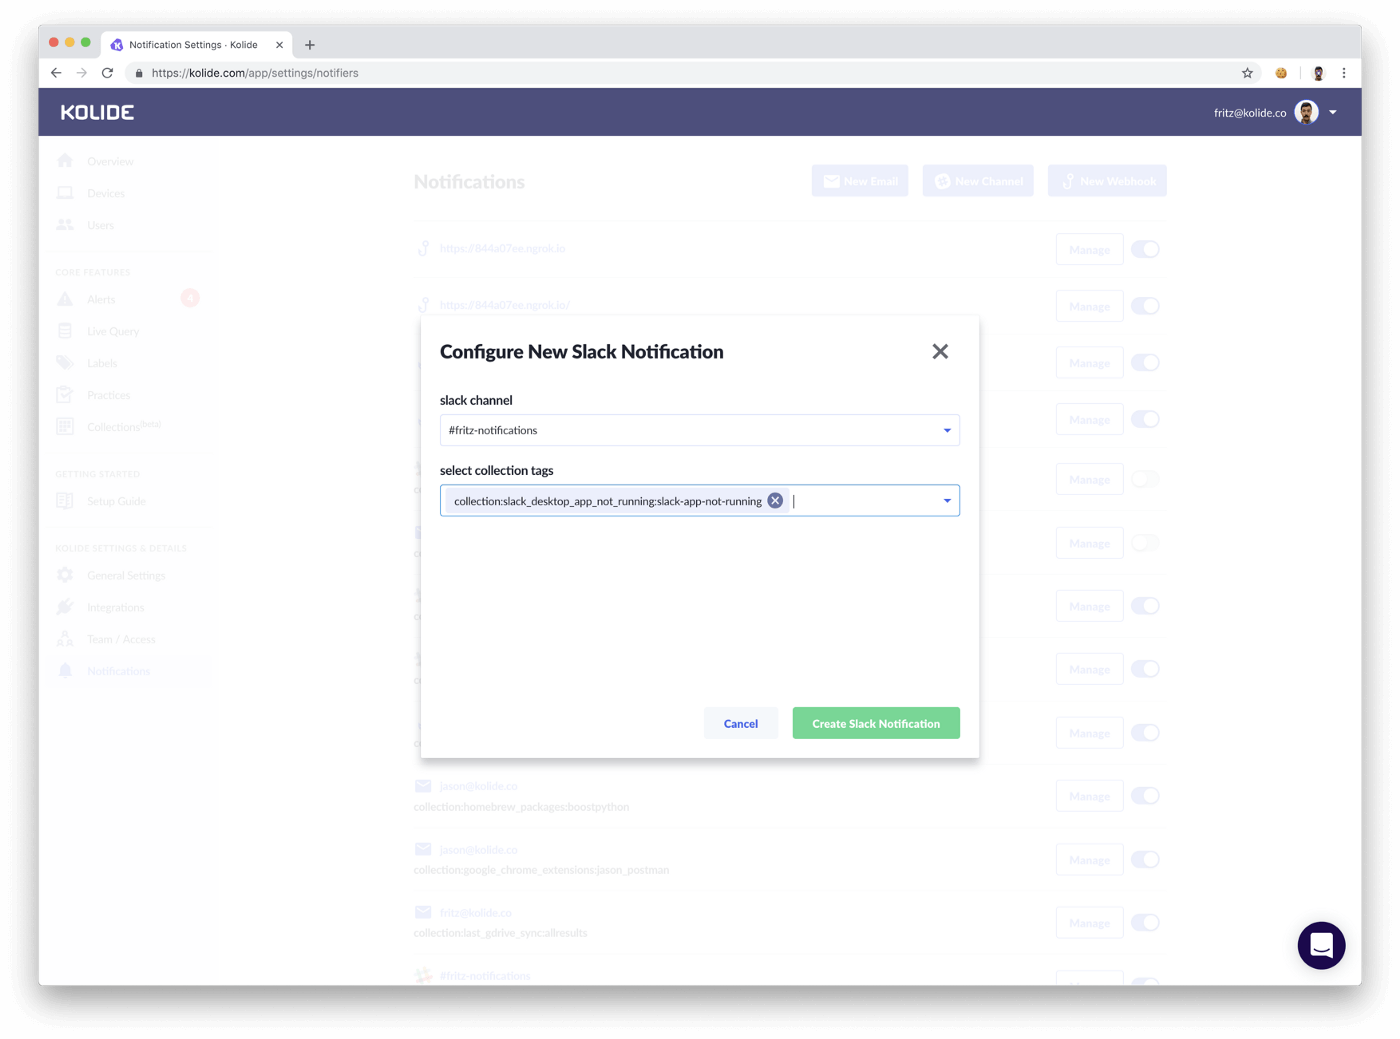
Task: Open the Intercom chat bubble
Action: click(x=1321, y=944)
